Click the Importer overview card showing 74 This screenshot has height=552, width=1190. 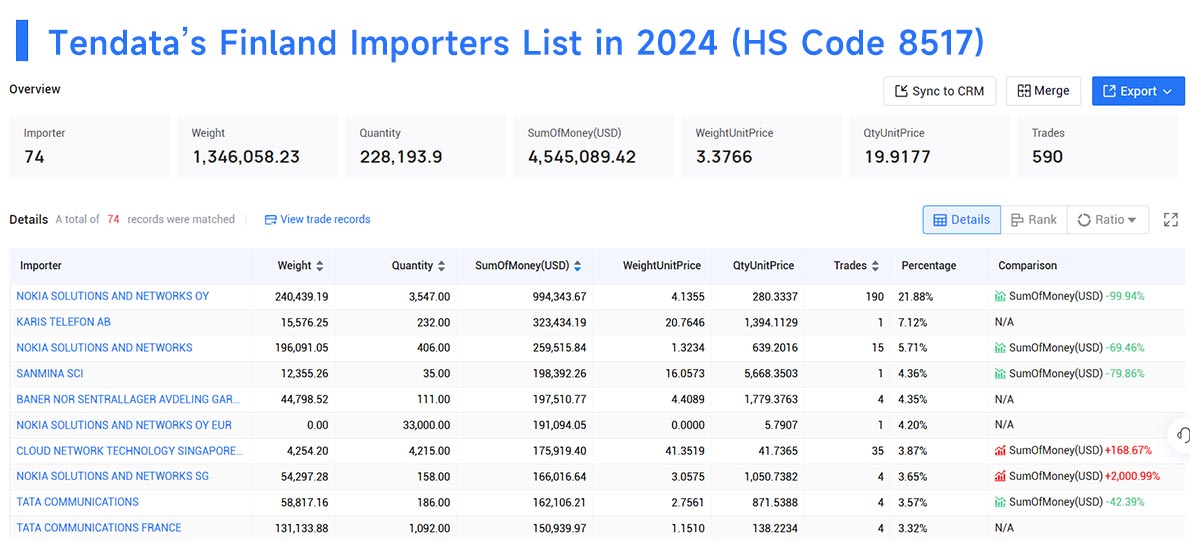point(89,147)
